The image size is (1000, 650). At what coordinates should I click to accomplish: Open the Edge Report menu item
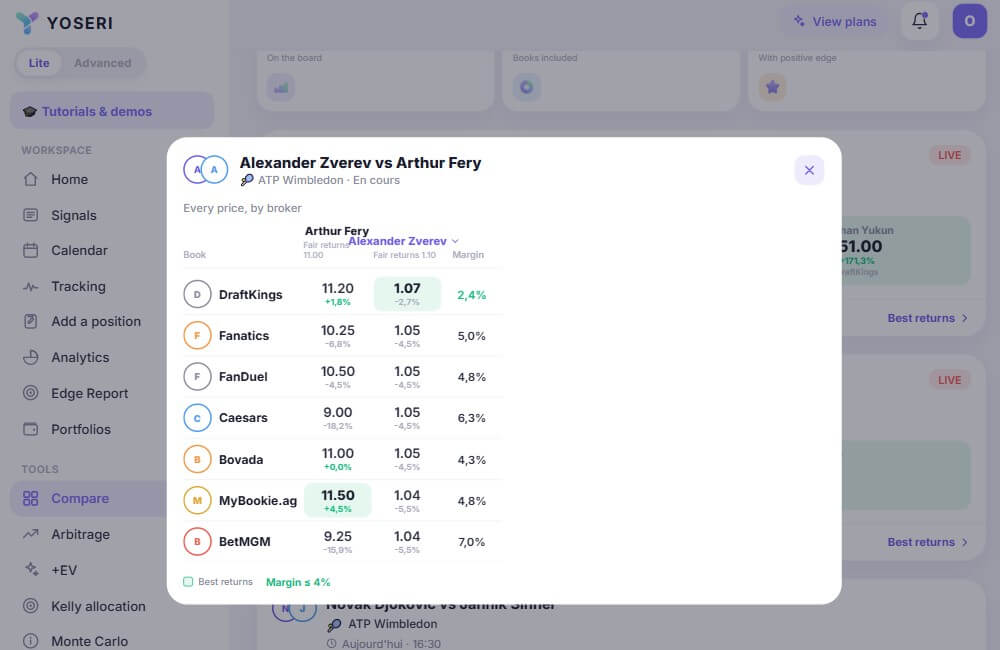pyautogui.click(x=88, y=393)
